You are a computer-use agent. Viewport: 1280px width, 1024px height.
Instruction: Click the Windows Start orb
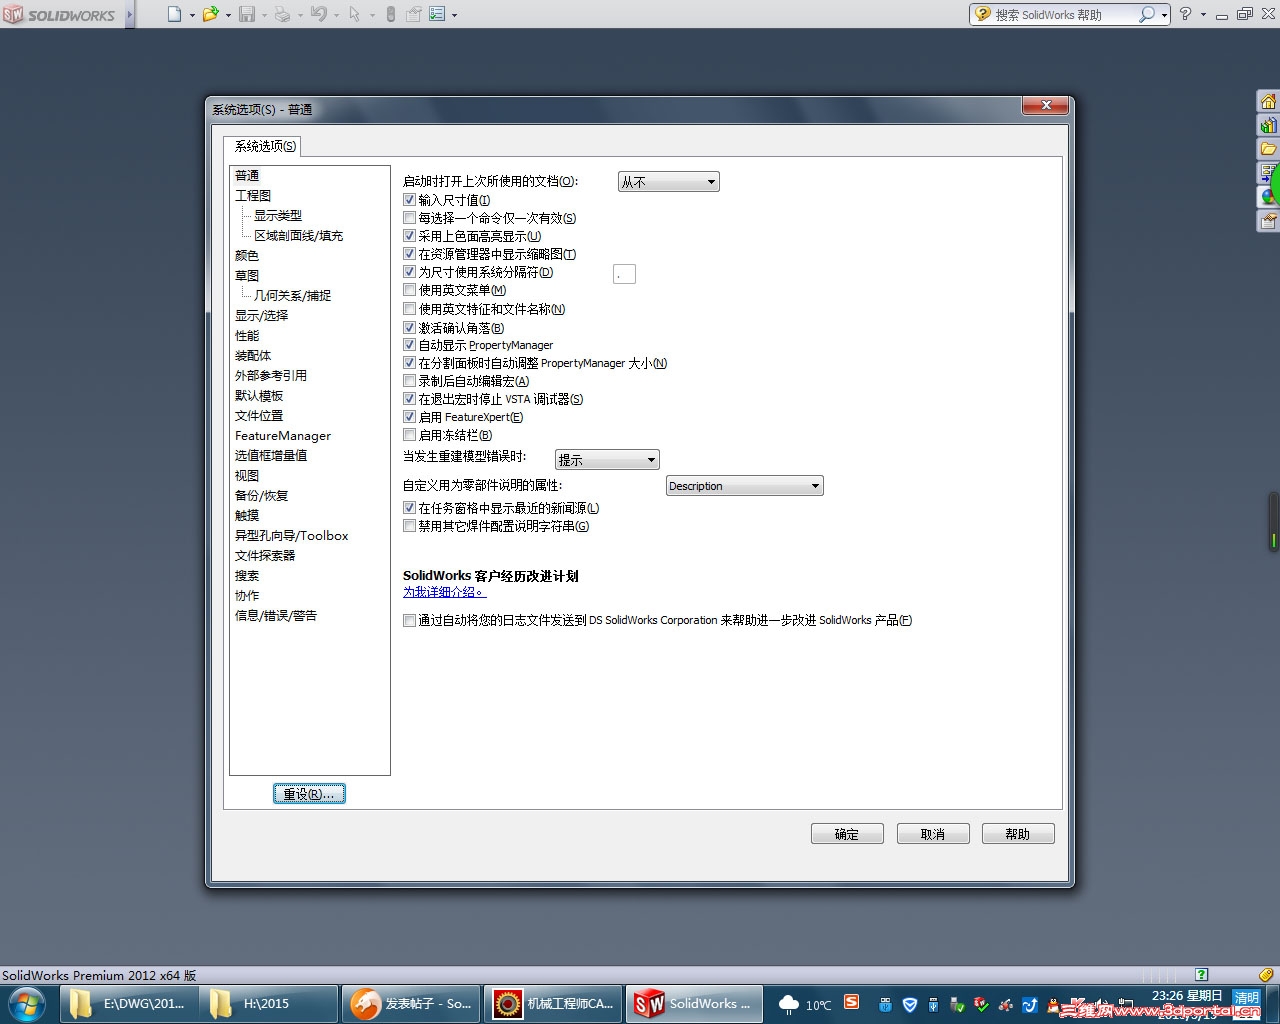tap(26, 1003)
